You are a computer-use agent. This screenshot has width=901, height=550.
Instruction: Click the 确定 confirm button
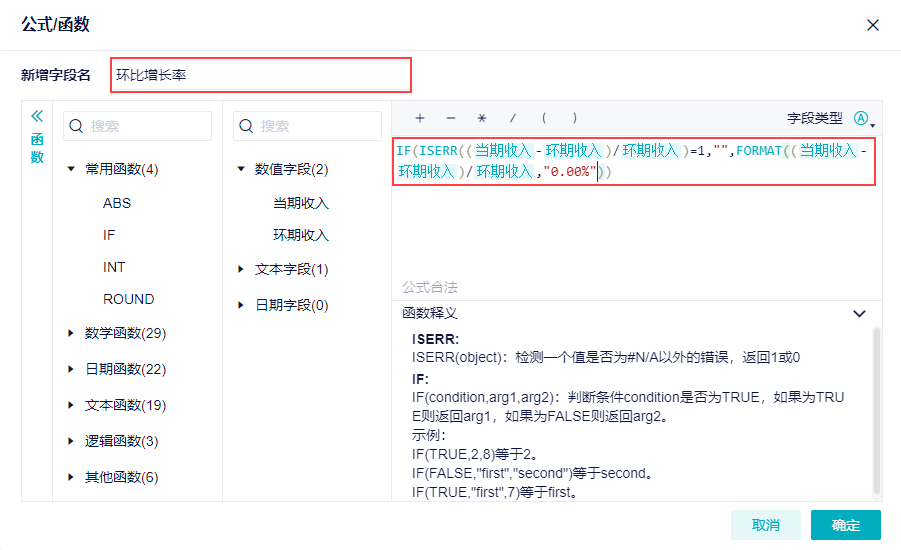click(846, 525)
